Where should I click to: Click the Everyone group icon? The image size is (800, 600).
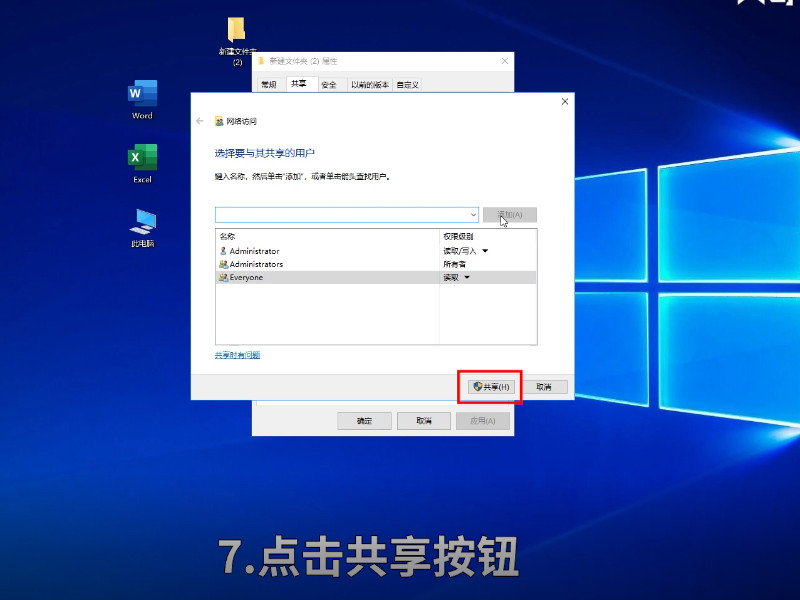(x=223, y=277)
